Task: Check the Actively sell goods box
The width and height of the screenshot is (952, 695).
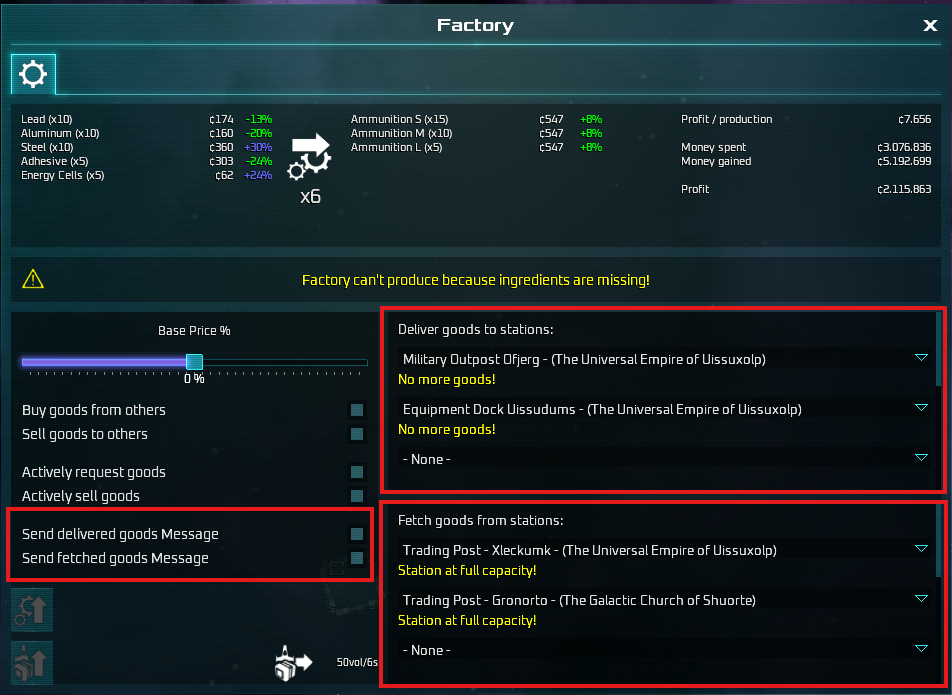Action: (x=356, y=496)
